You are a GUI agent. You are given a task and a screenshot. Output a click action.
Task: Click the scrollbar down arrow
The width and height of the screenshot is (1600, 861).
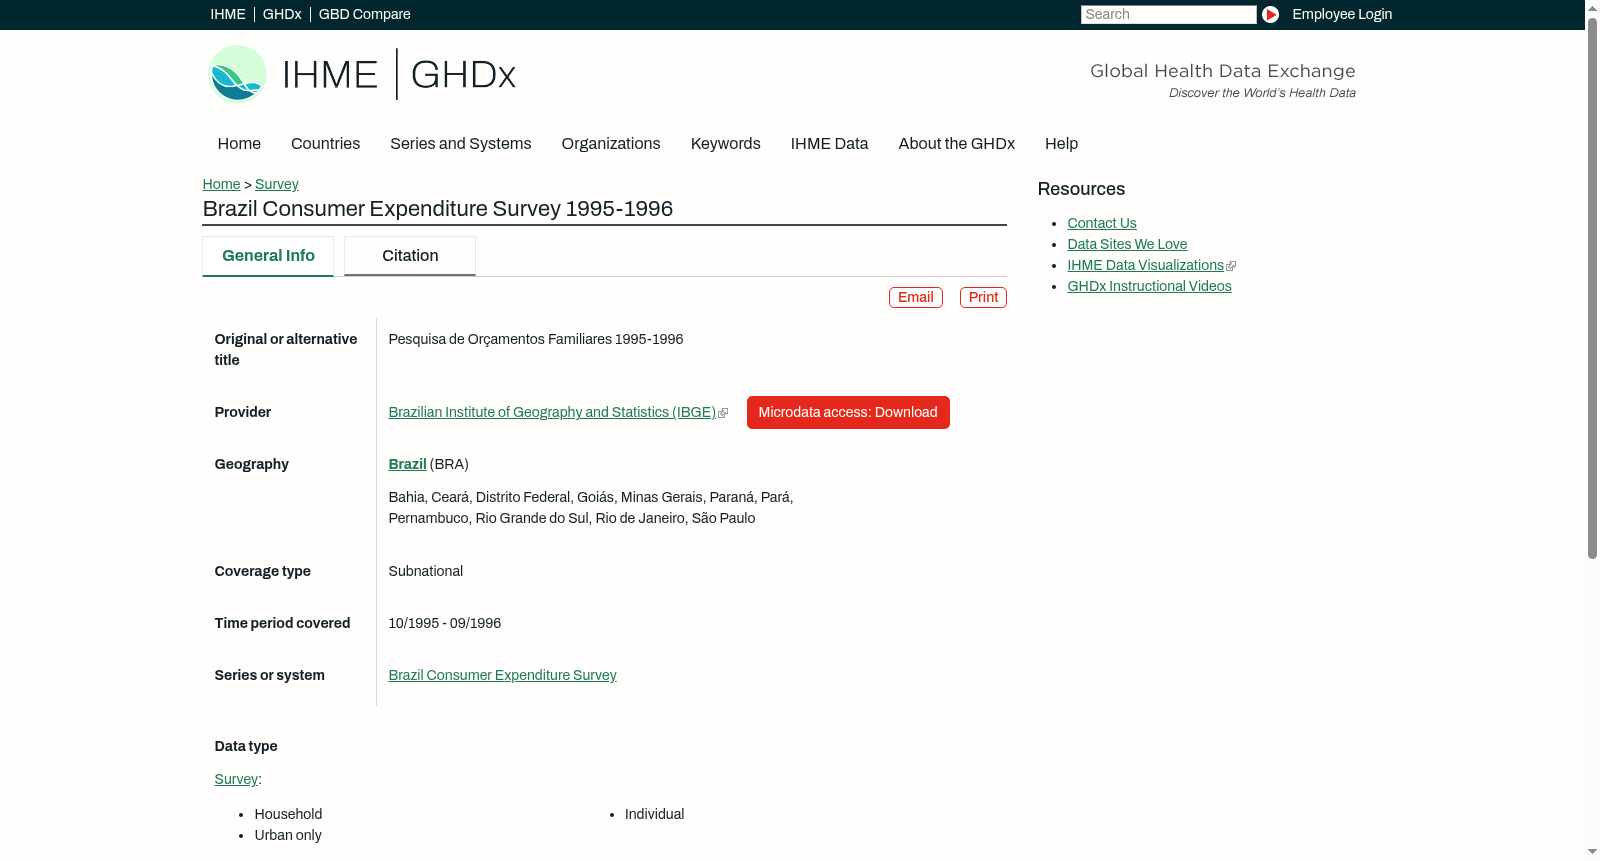pyautogui.click(x=1592, y=853)
